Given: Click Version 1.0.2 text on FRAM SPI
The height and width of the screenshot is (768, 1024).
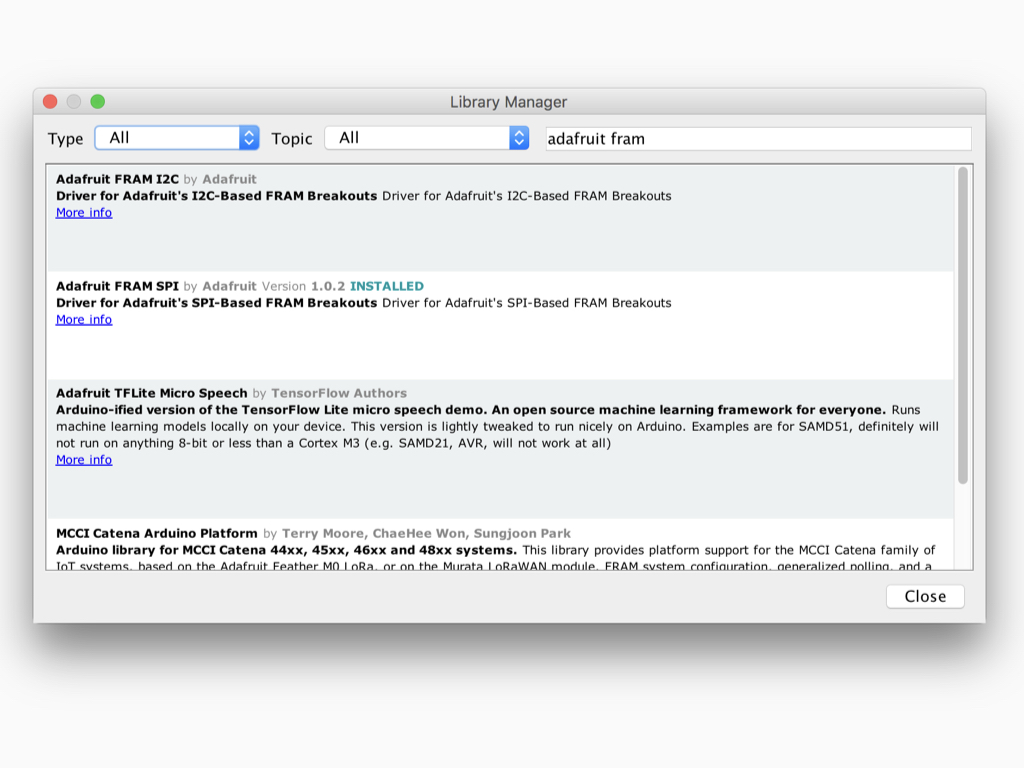Looking at the screenshot, I should 303,286.
